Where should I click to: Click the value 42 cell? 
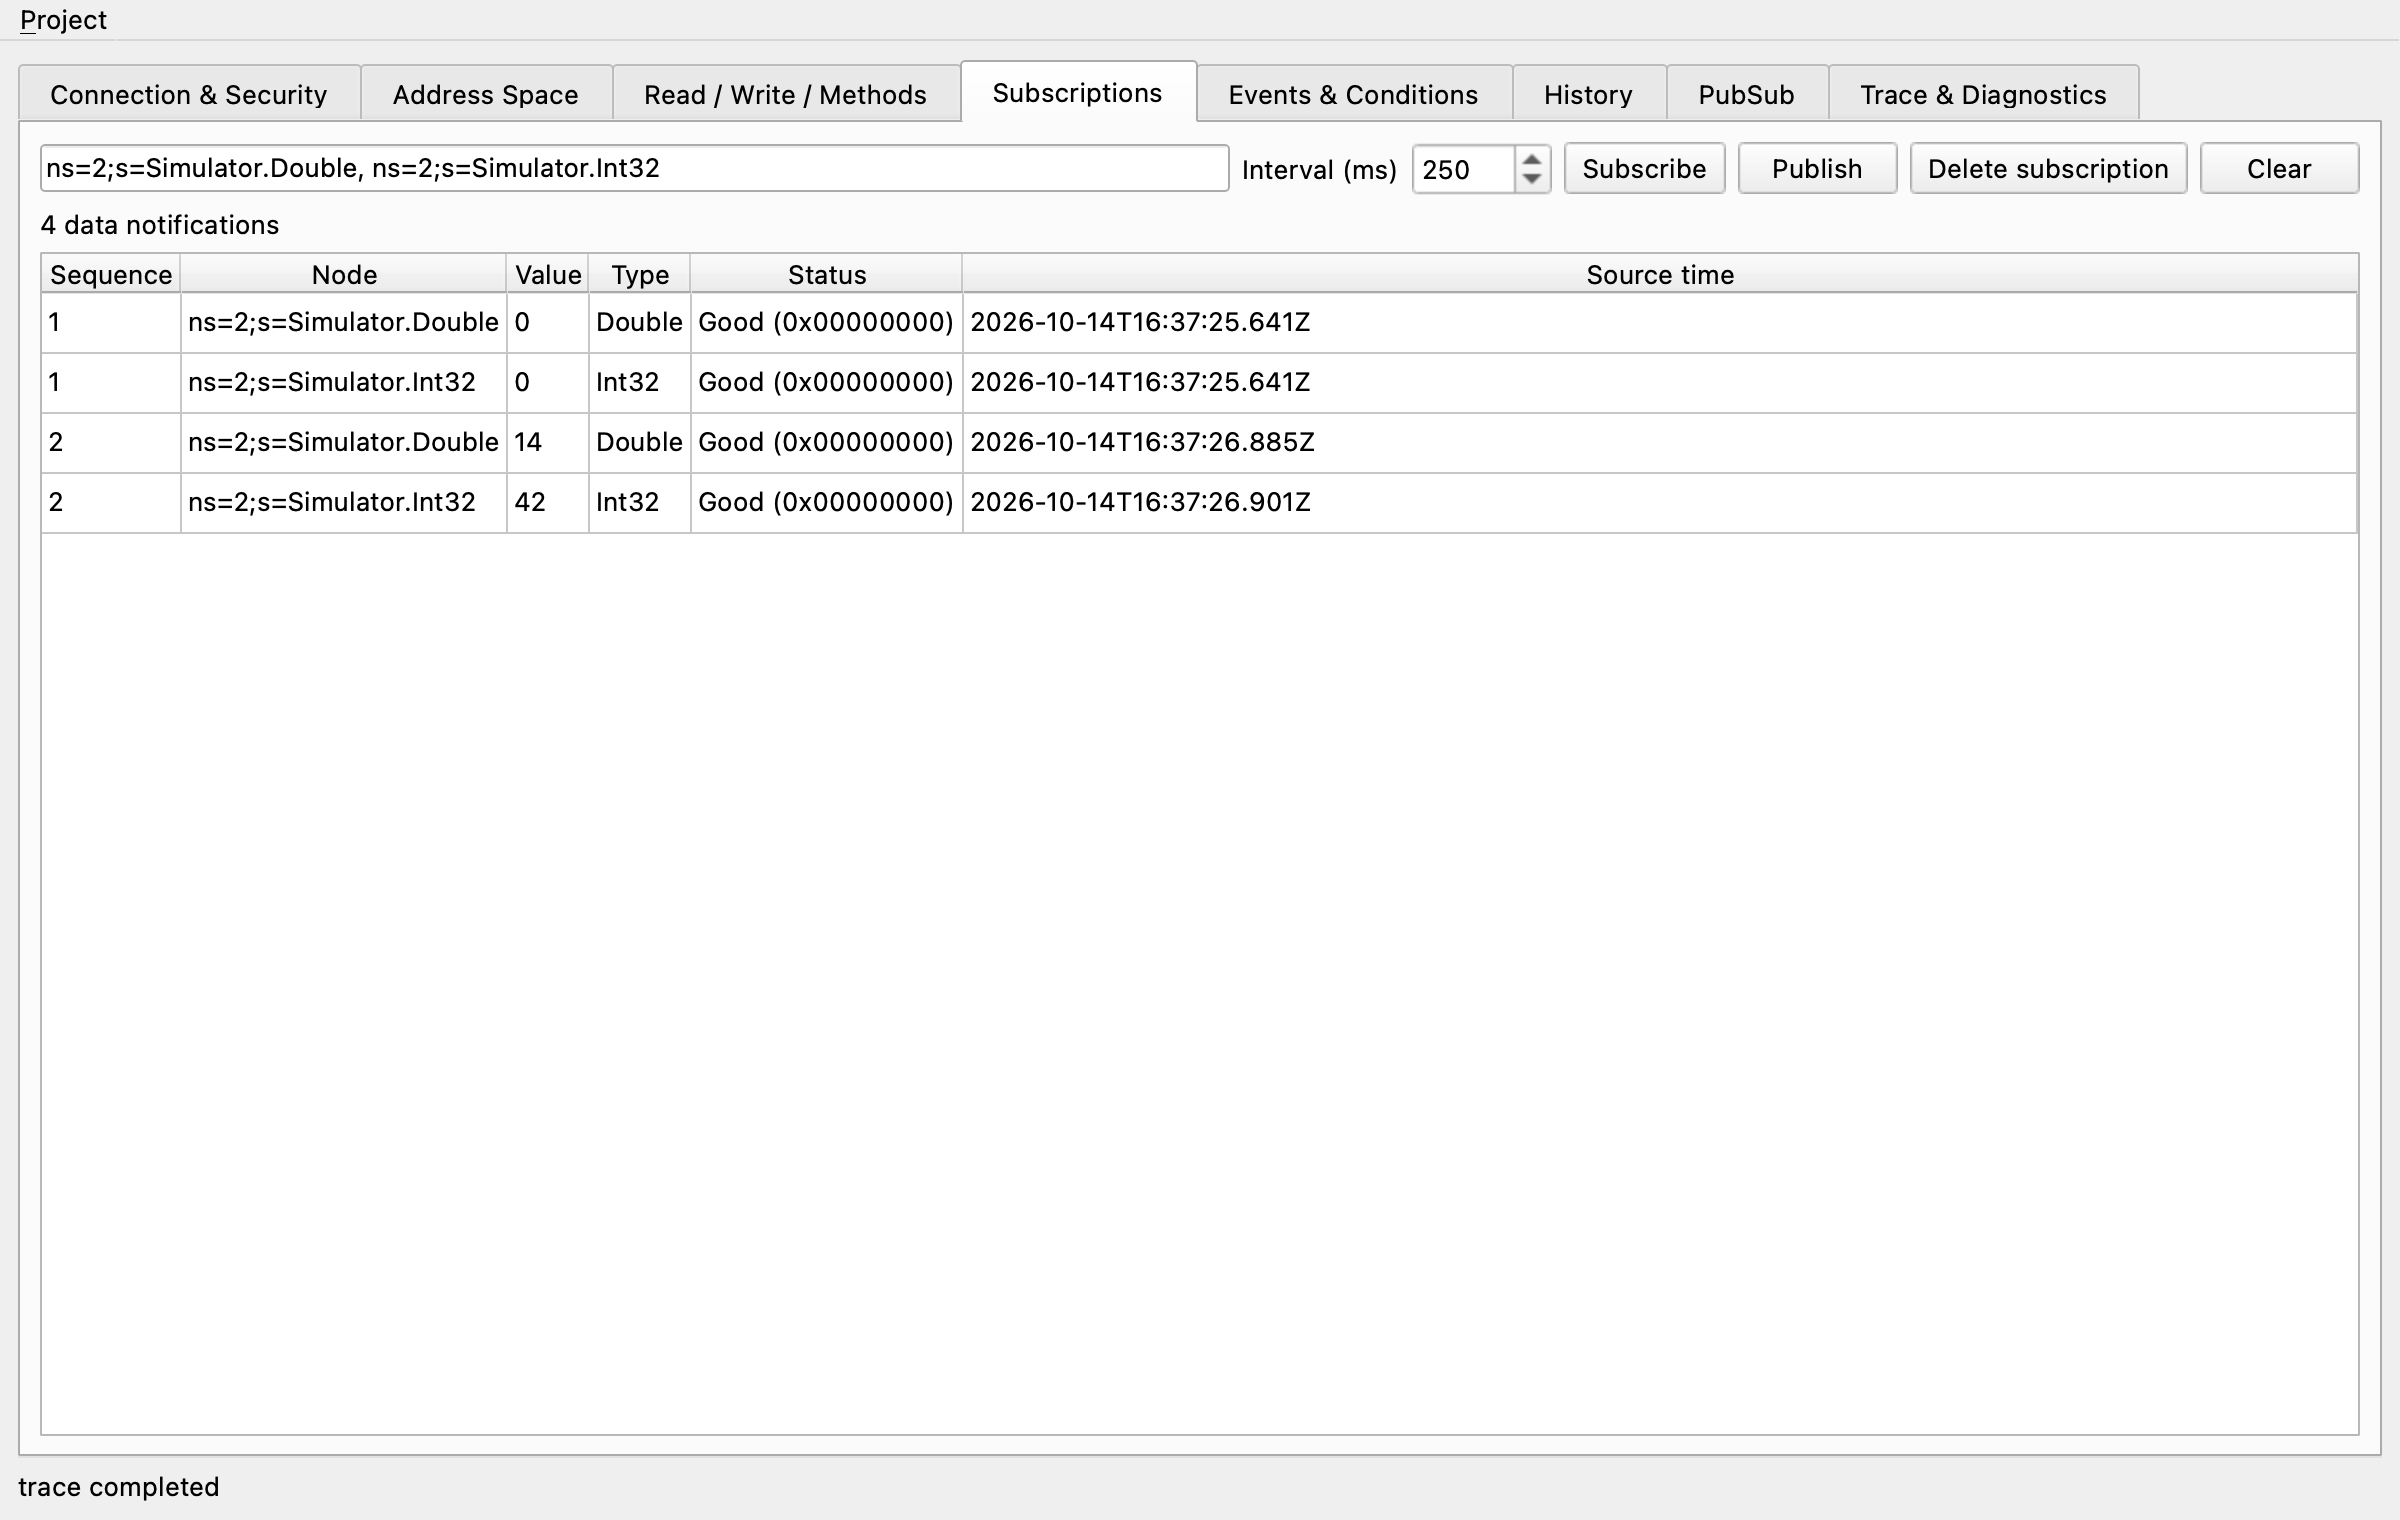(x=548, y=502)
